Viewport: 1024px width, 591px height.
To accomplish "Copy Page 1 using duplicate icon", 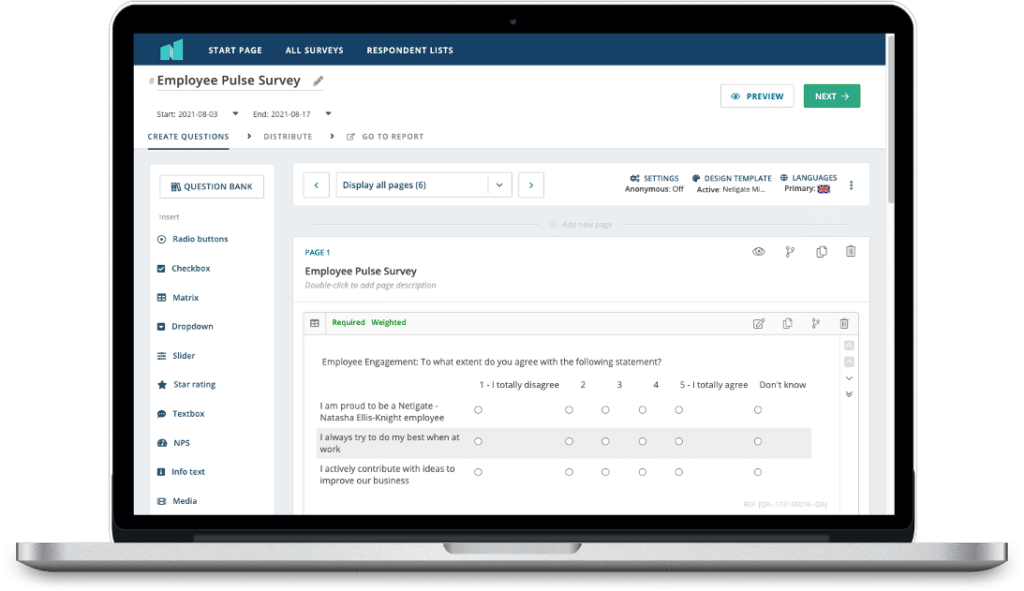I will pos(821,252).
